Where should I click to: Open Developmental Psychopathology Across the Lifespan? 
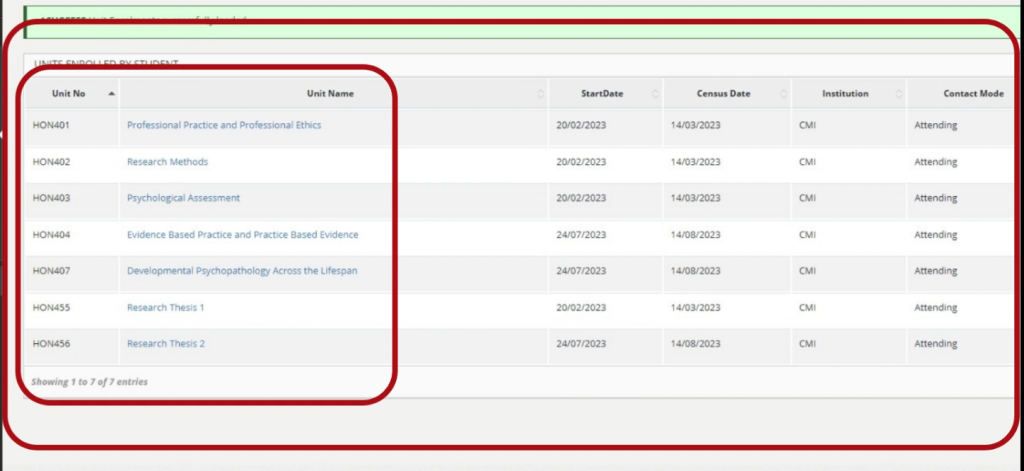(242, 270)
